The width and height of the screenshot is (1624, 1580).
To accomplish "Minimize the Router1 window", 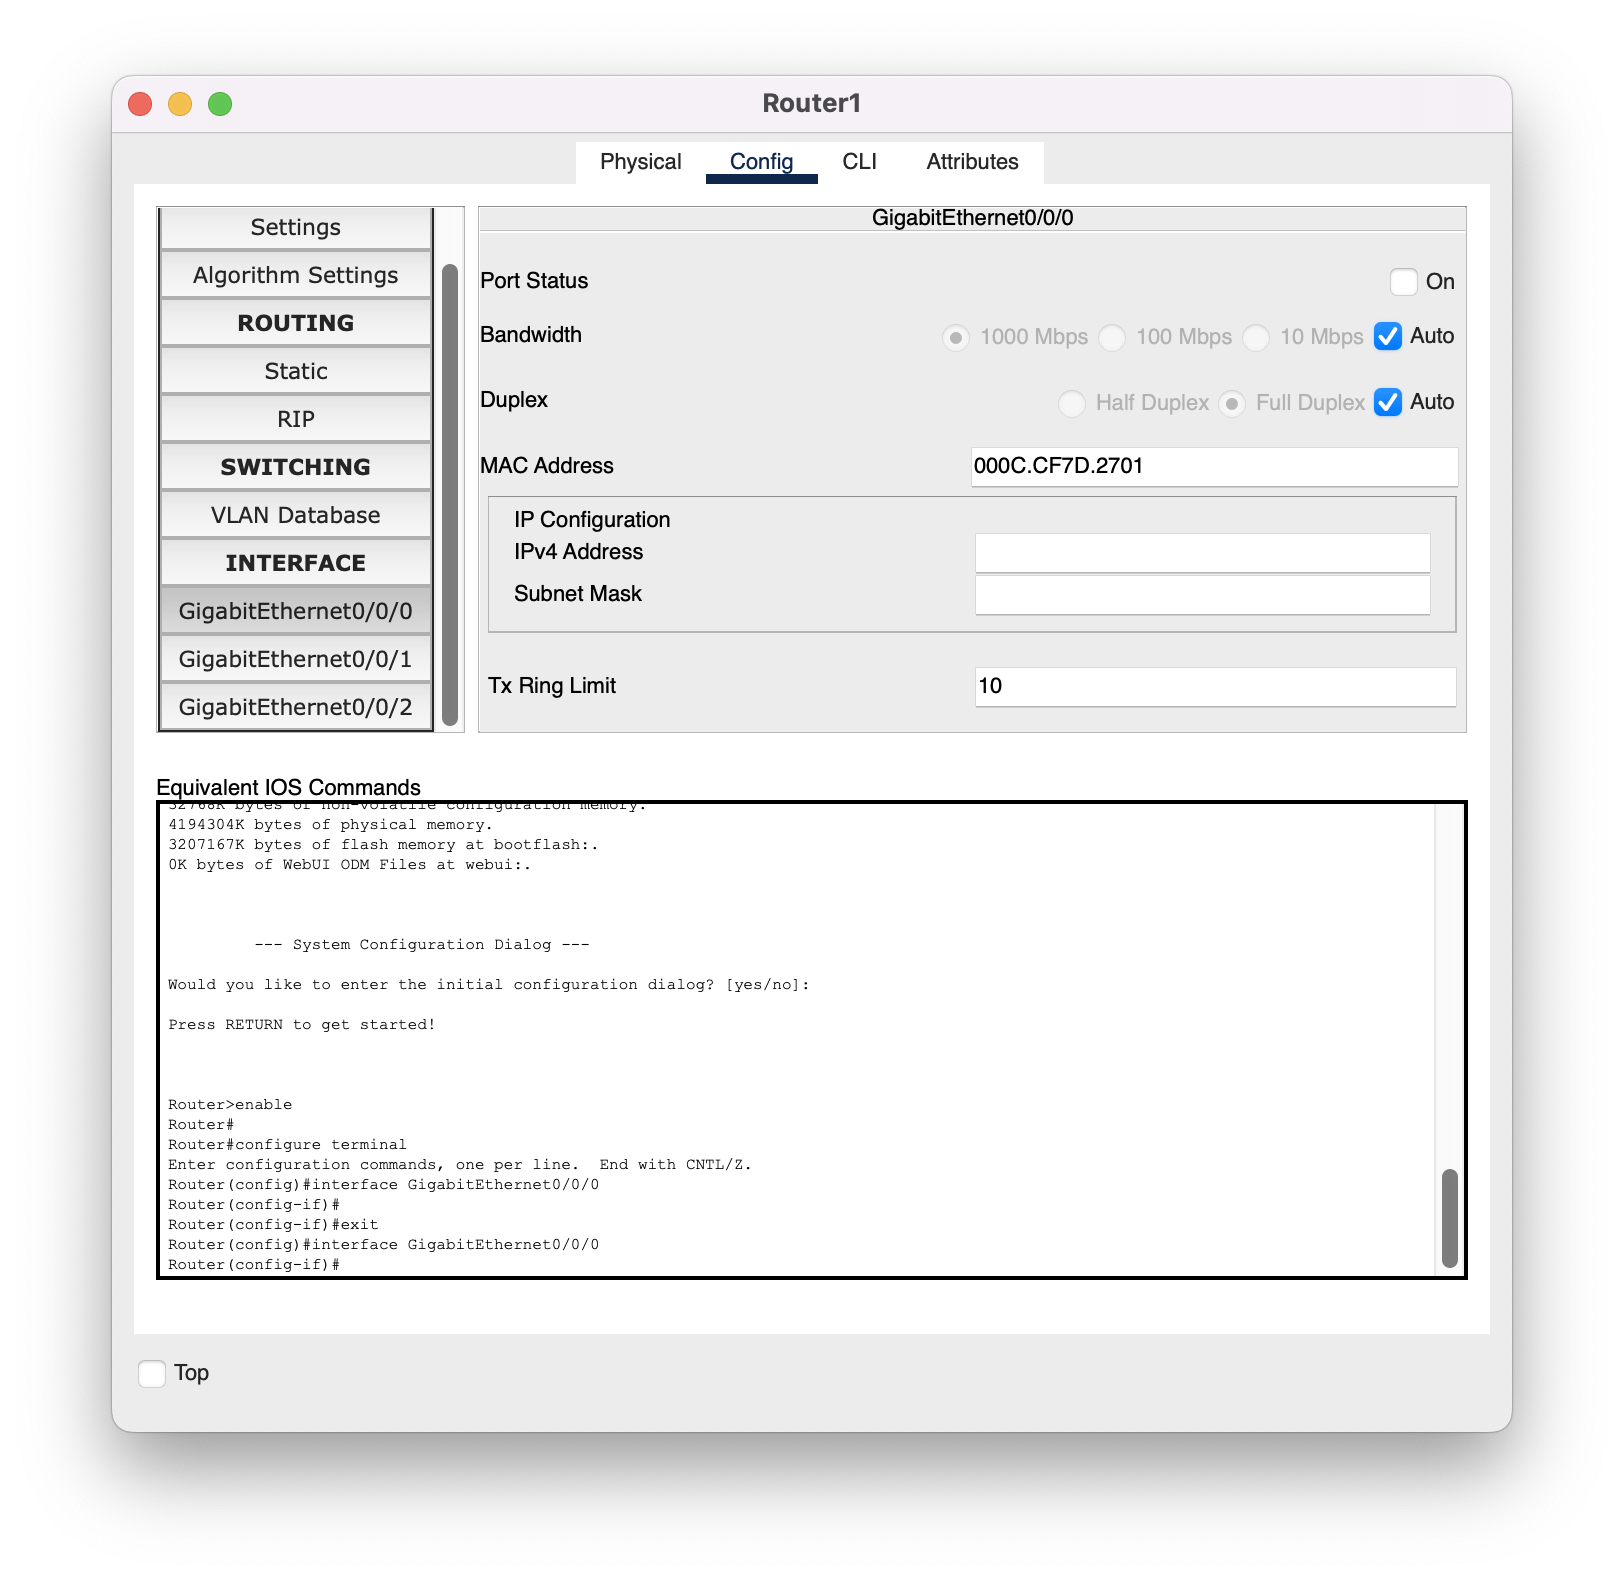I will 180,104.
